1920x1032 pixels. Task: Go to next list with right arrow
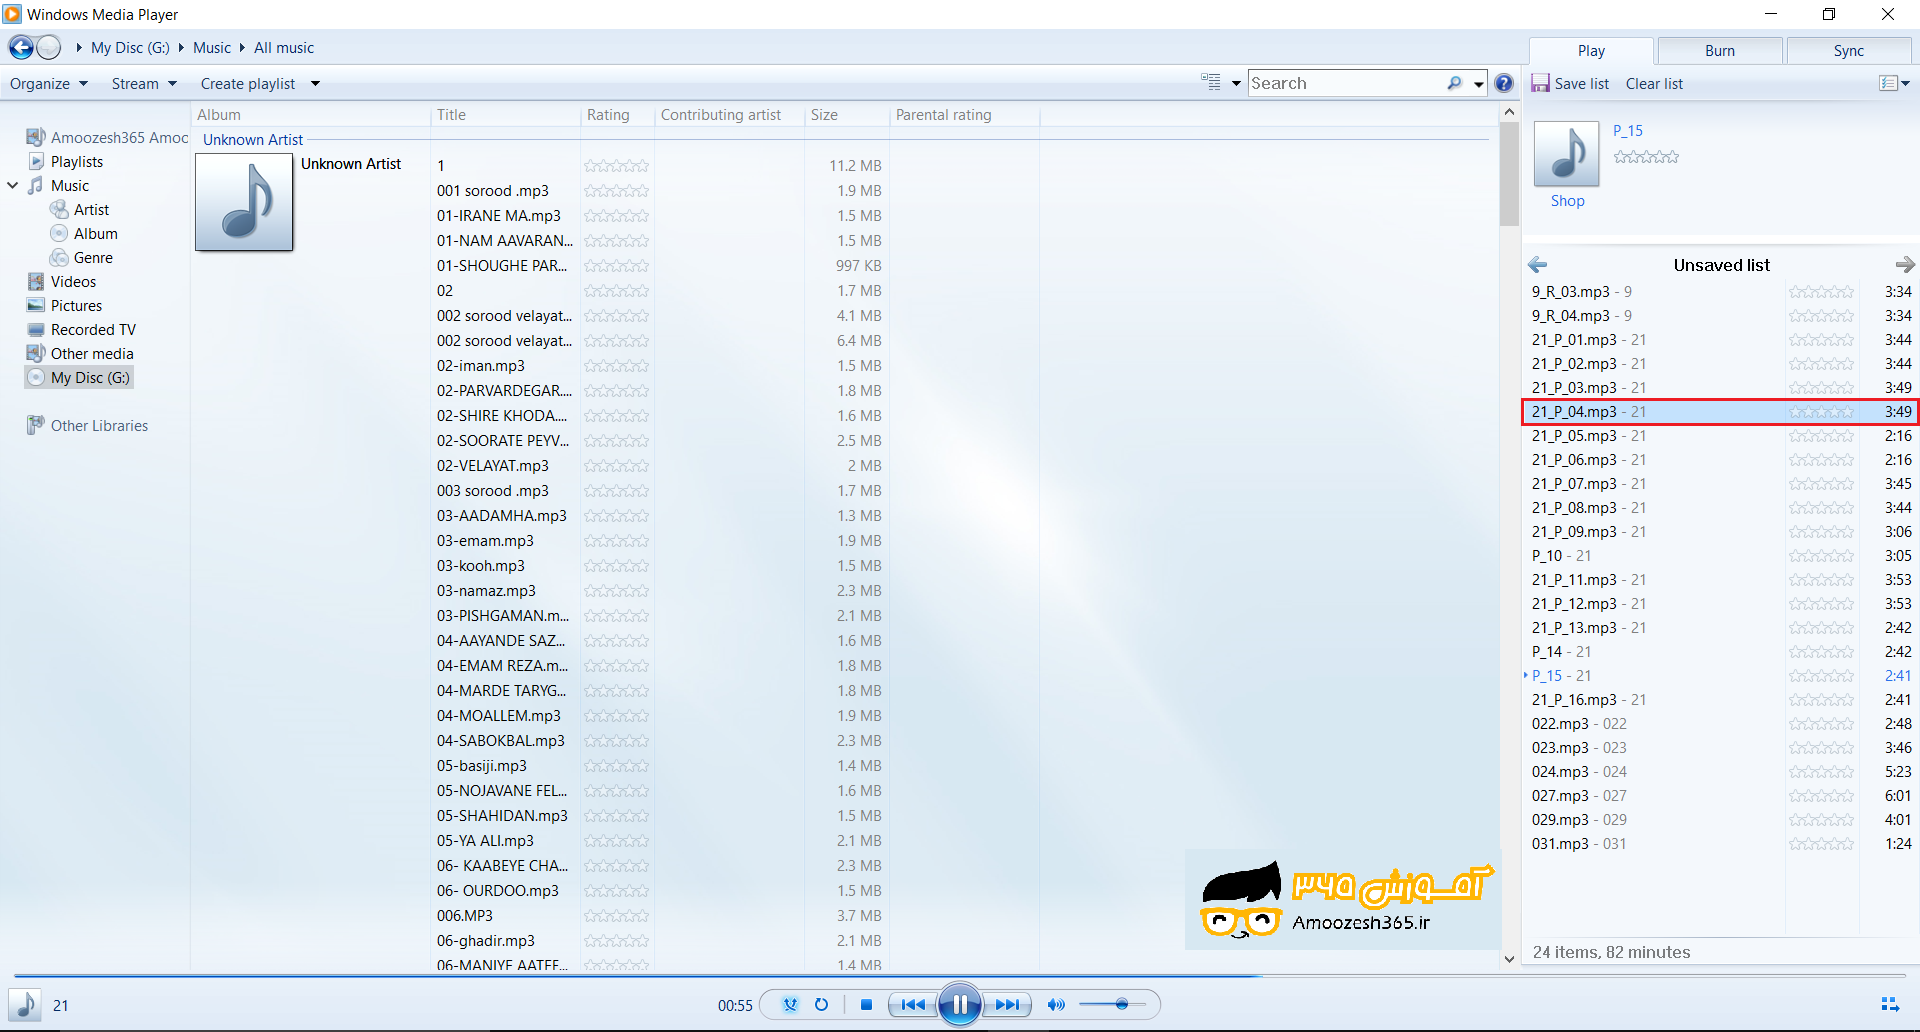tap(1905, 265)
